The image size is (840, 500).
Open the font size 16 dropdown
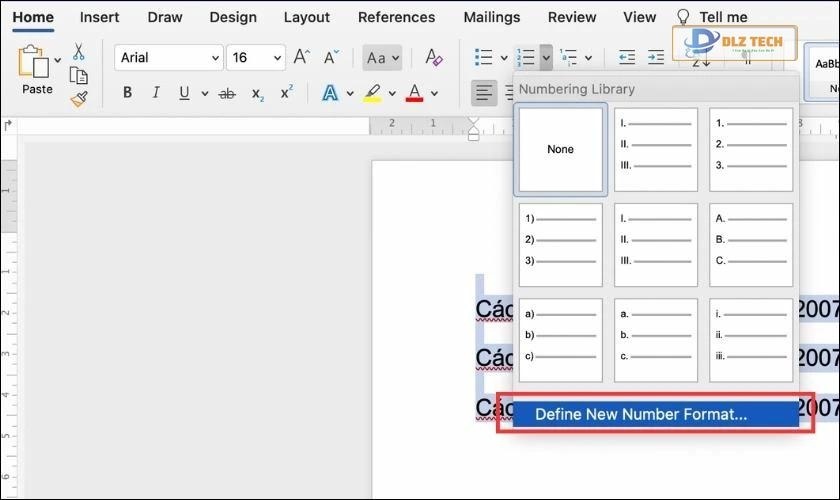pos(255,58)
